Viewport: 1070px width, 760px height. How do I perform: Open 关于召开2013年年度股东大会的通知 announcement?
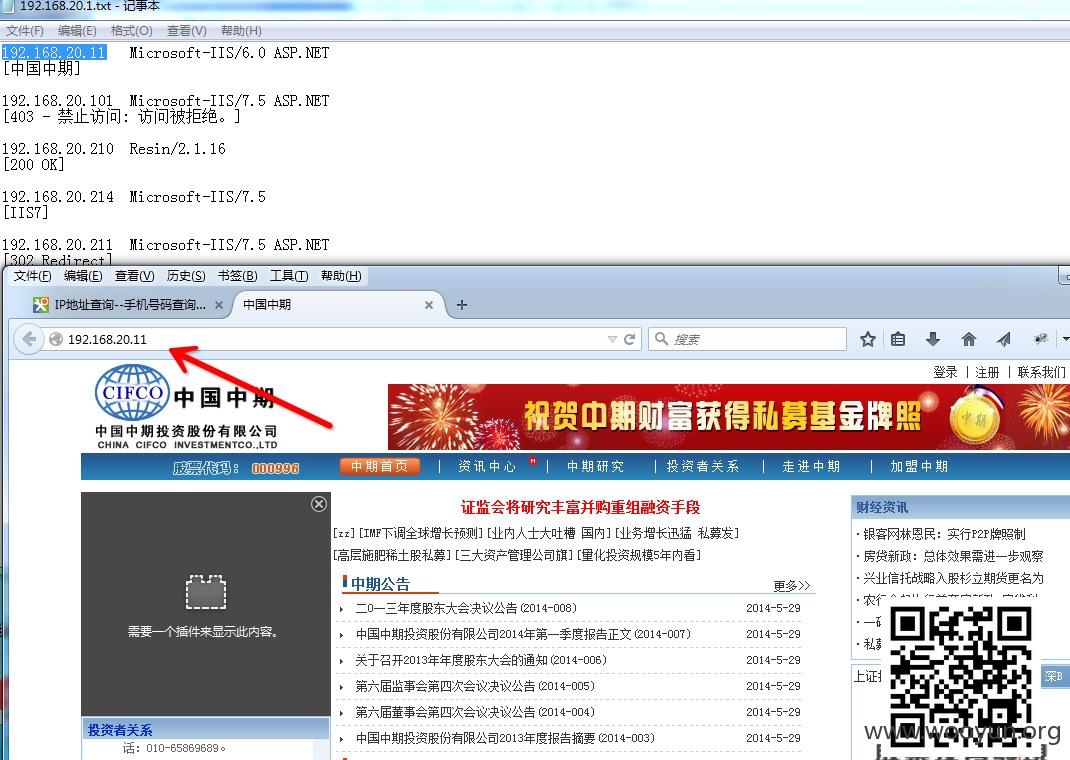(480, 660)
